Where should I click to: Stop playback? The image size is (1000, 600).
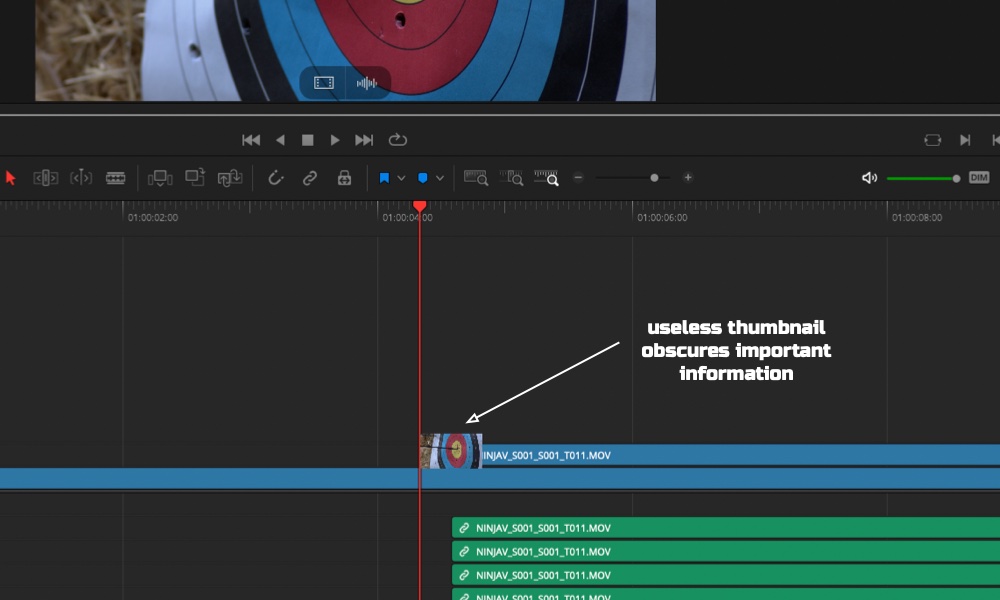click(x=307, y=140)
